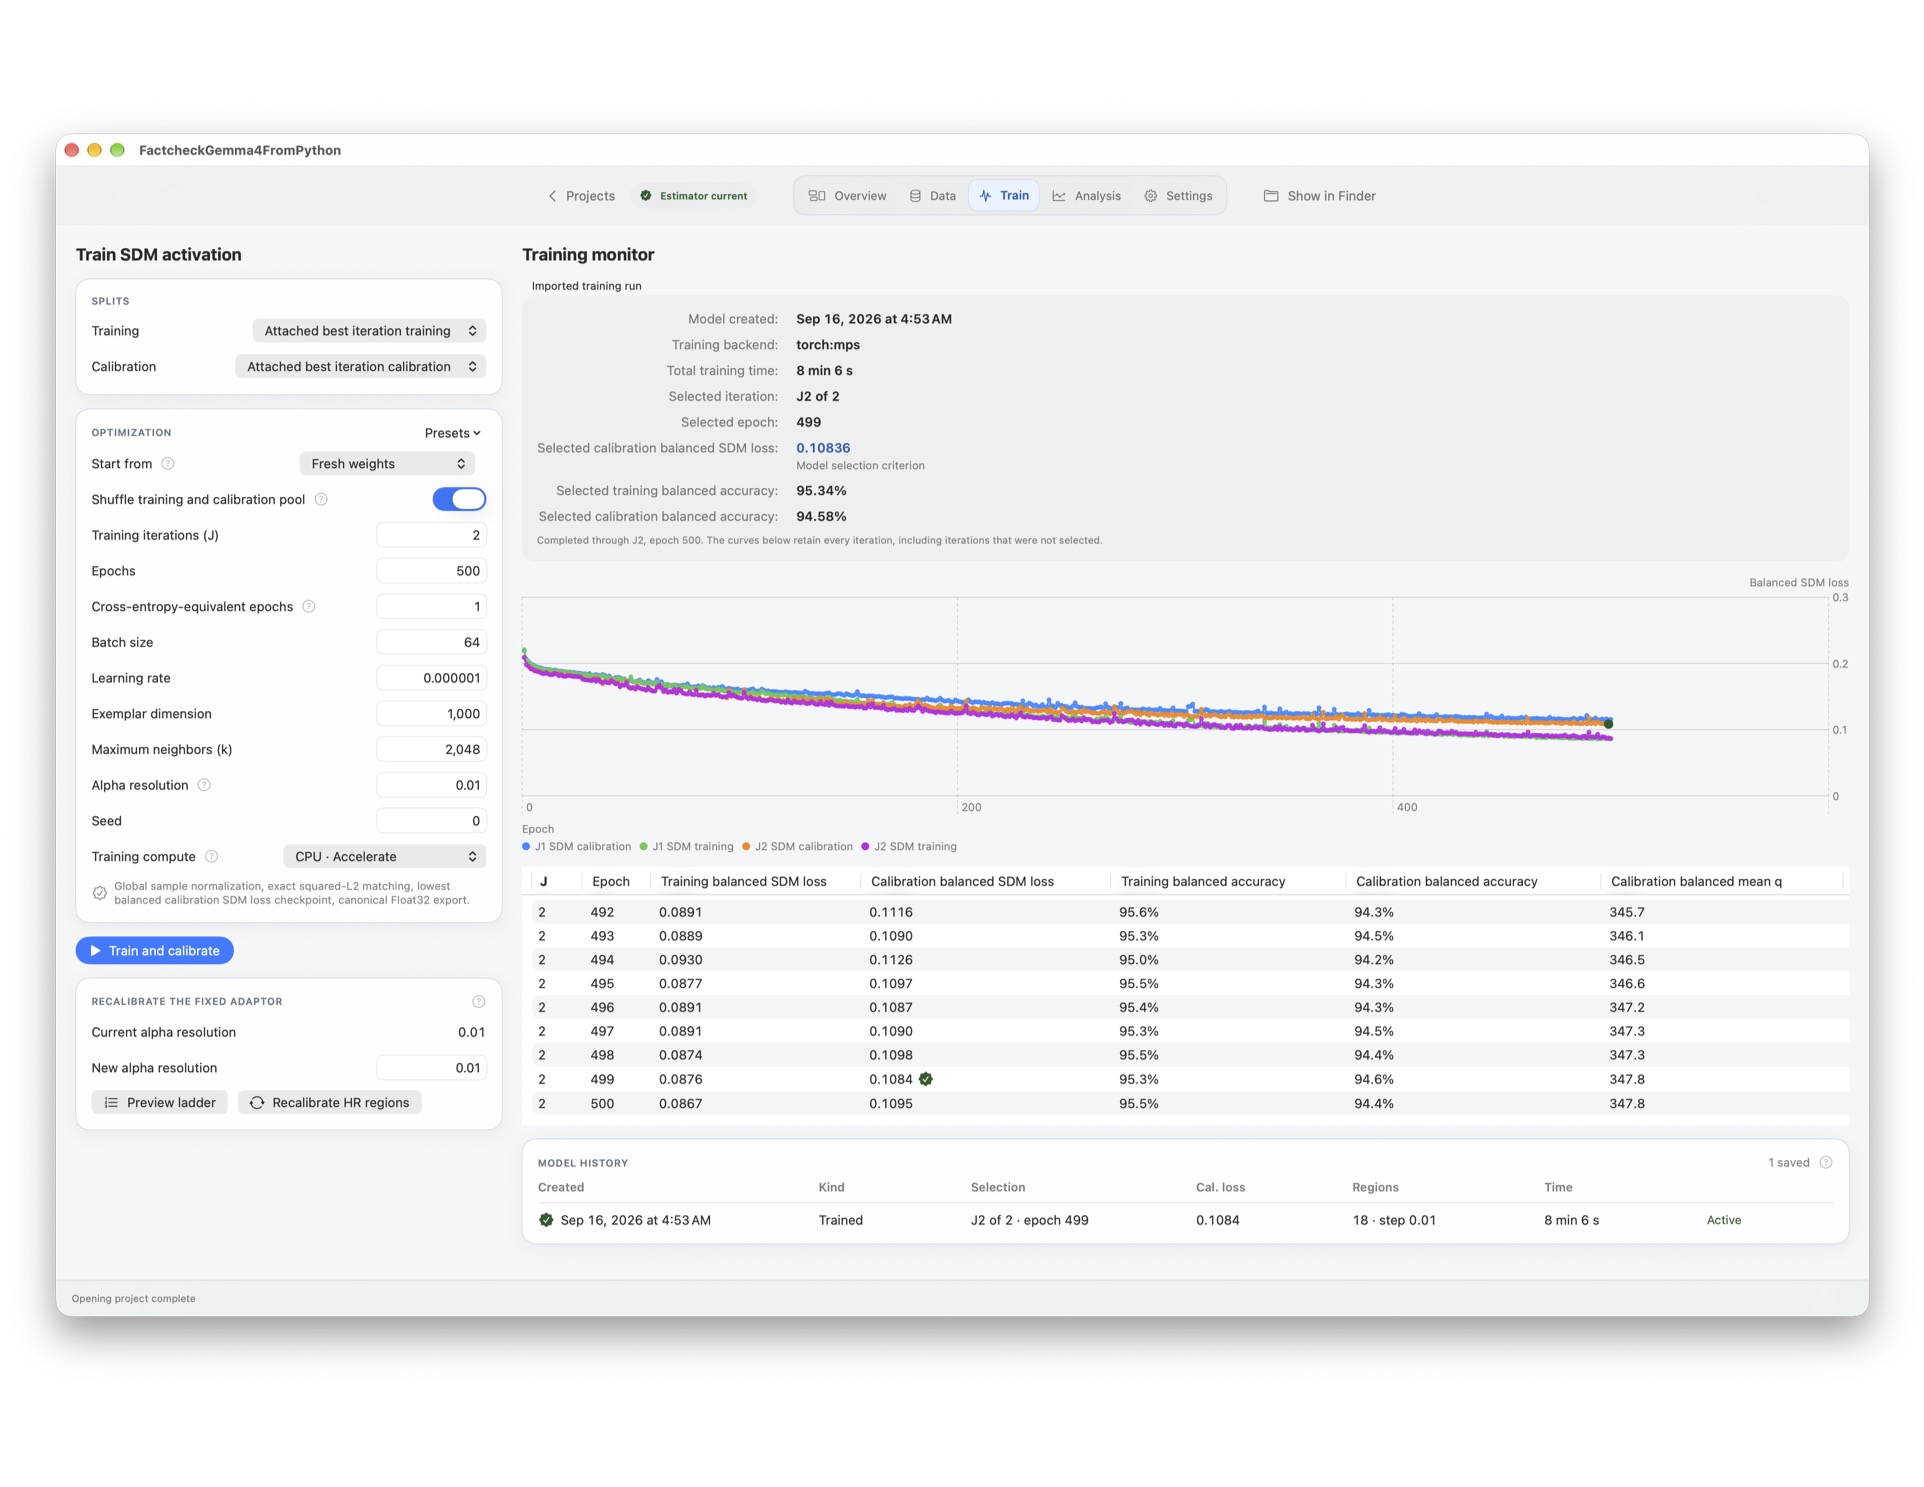Viewport: 1924px width, 1487px height.
Task: Click the selected point marker on chart
Action: (1608, 724)
